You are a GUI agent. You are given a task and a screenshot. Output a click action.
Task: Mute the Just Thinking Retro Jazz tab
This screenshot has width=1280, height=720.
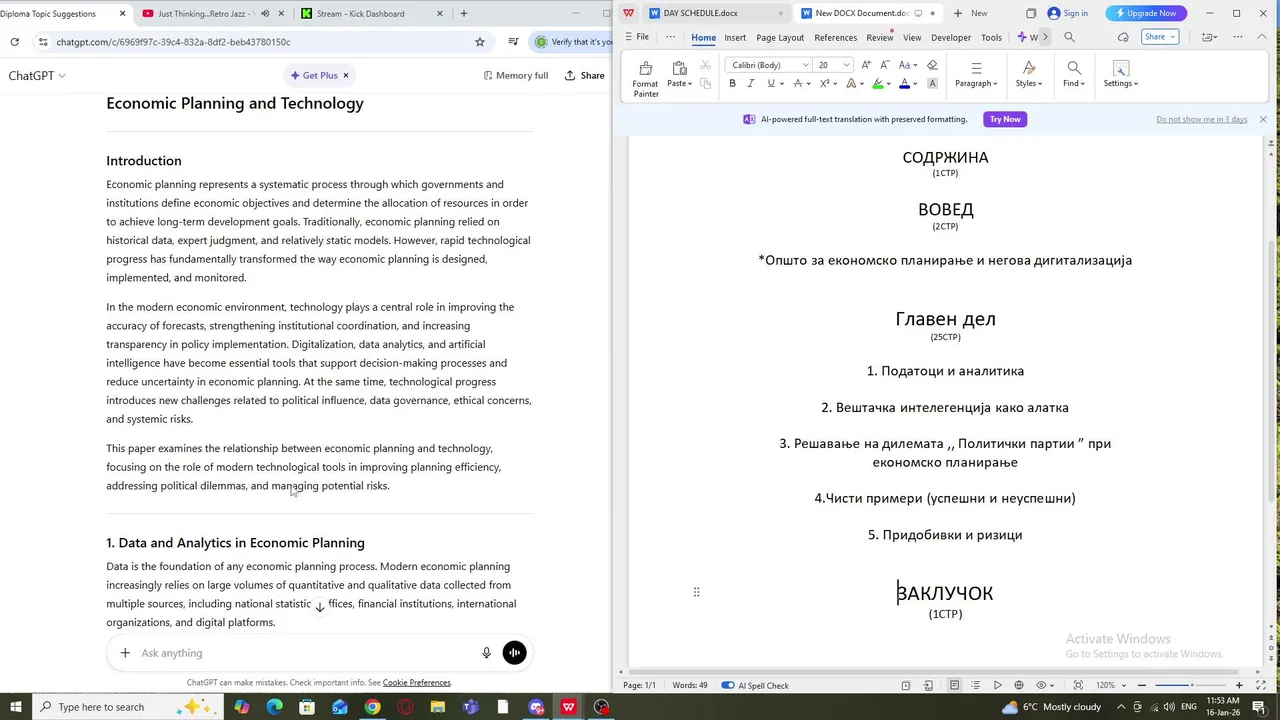coord(265,14)
